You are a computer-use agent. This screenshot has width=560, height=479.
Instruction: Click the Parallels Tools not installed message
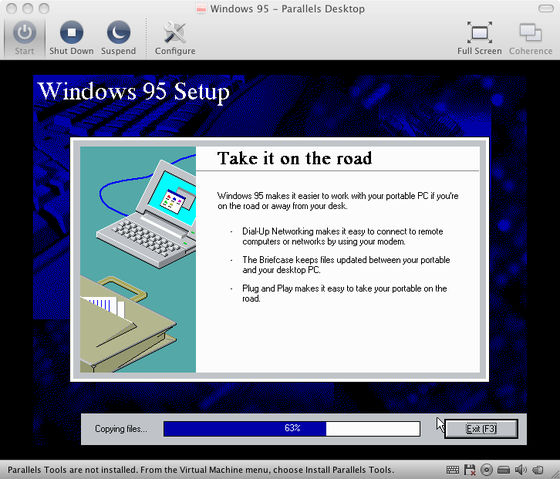[200, 470]
